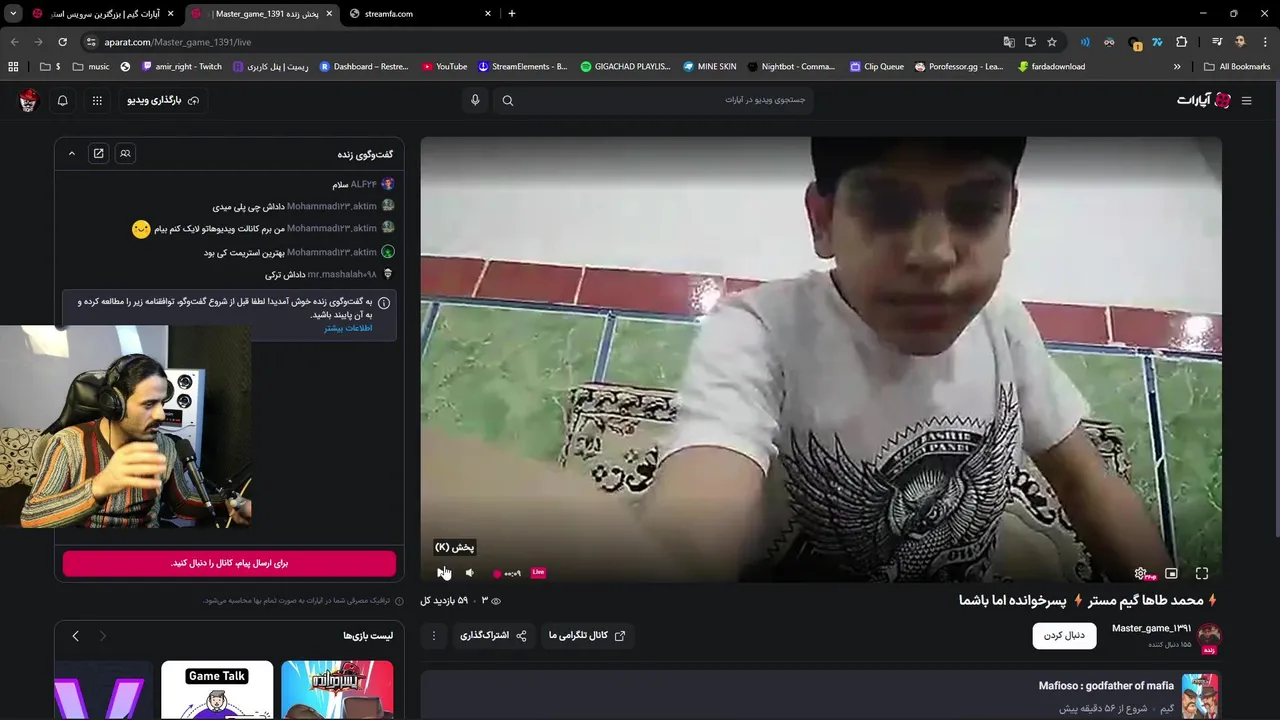Bookmark this page with the star icon
The image size is (1280, 720).
coord(1052,42)
